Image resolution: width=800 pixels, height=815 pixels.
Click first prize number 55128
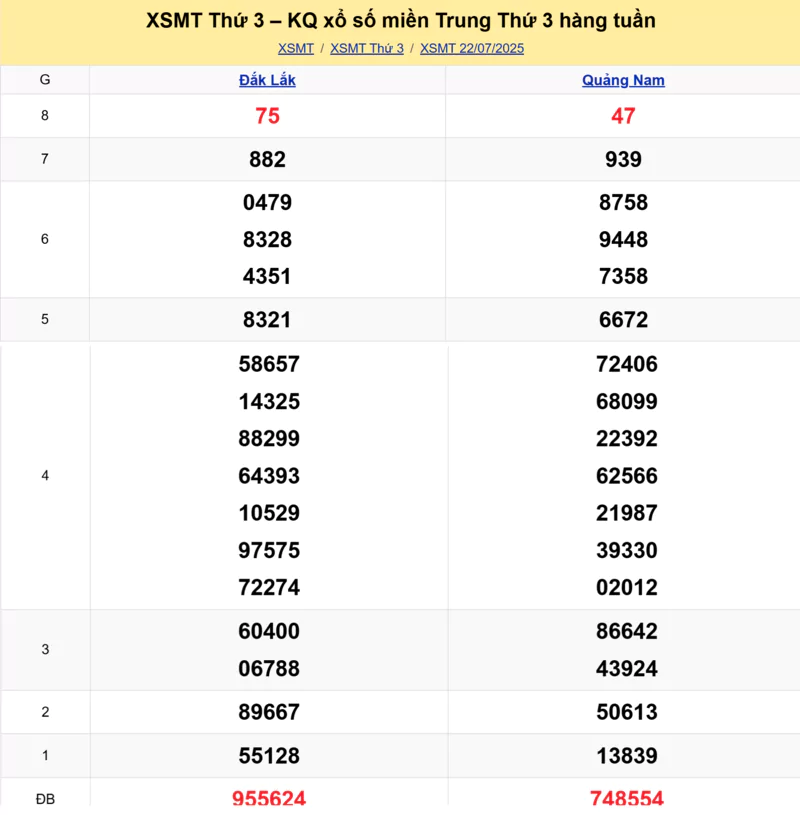(269, 756)
